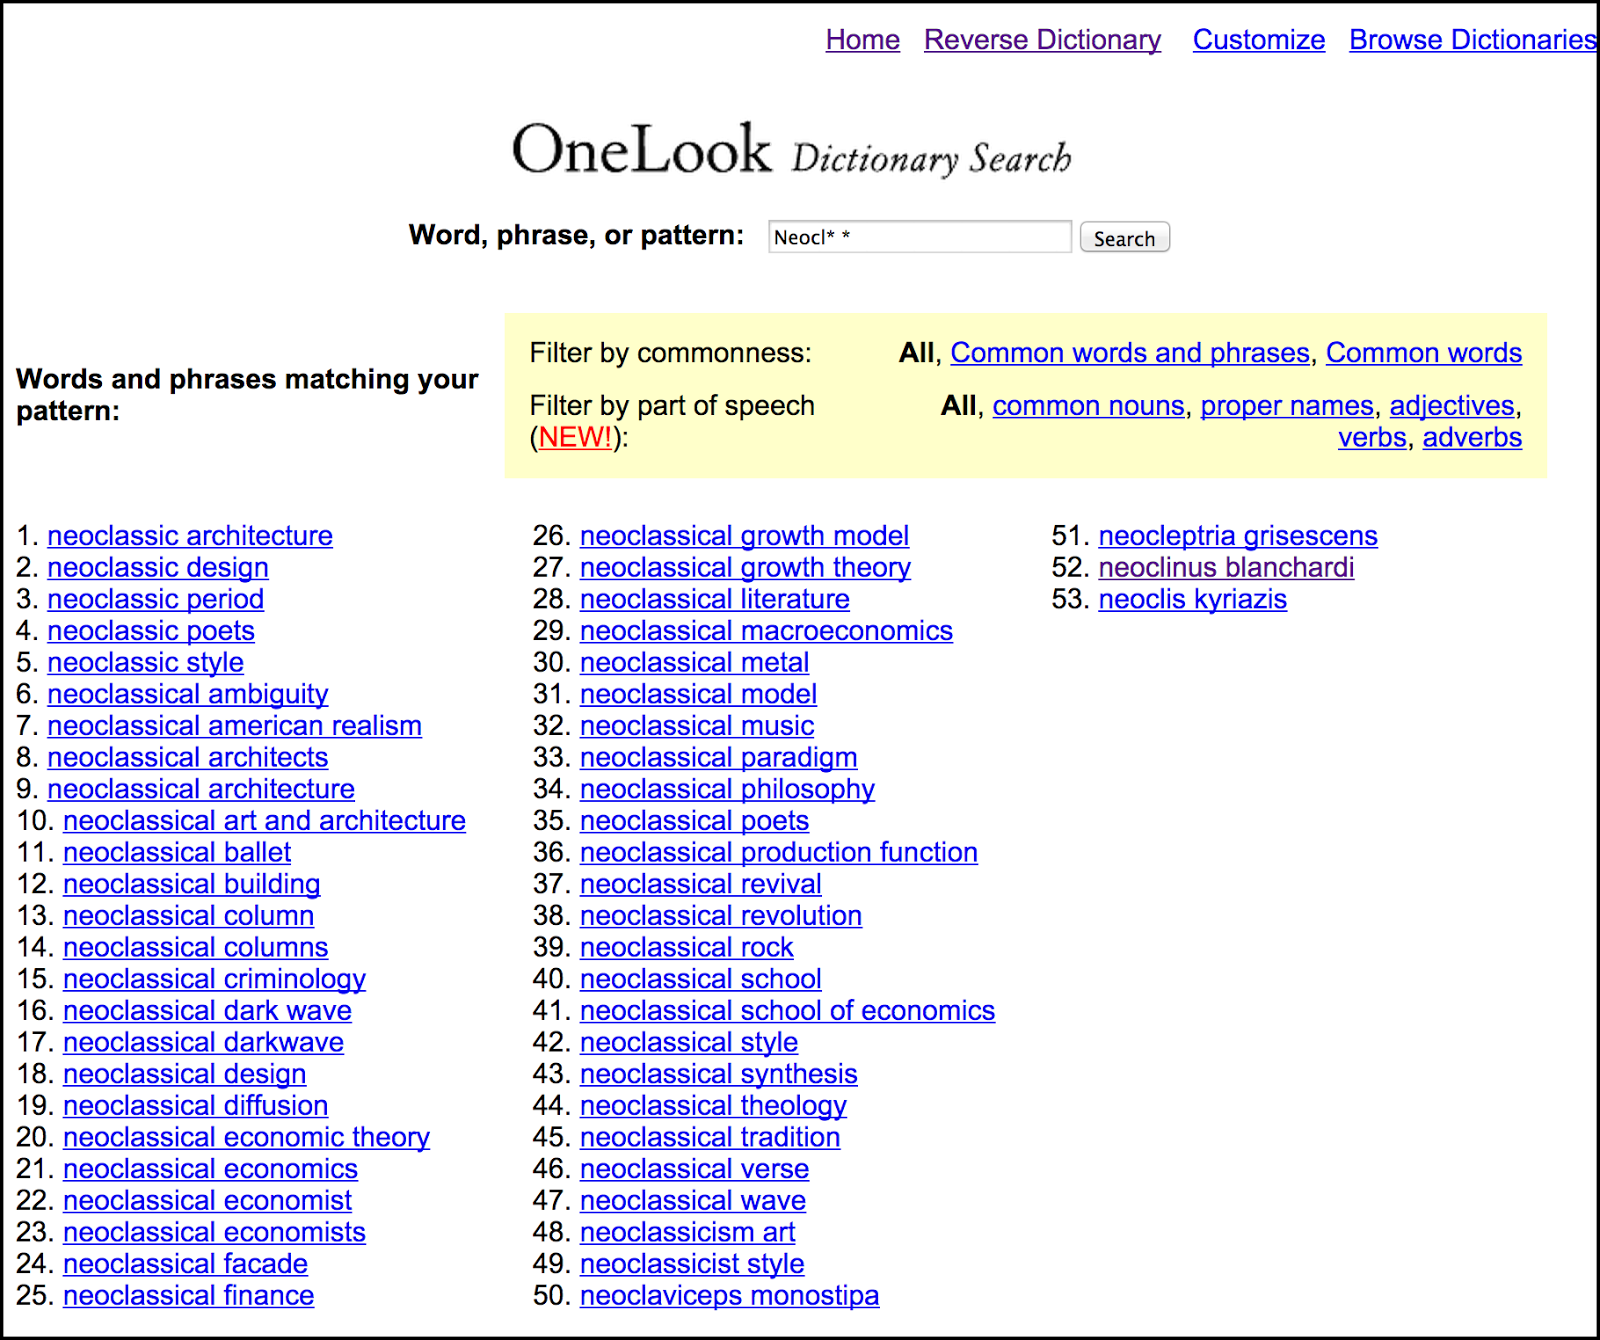
Task: Open neoclassic poets entry
Action: [151, 631]
